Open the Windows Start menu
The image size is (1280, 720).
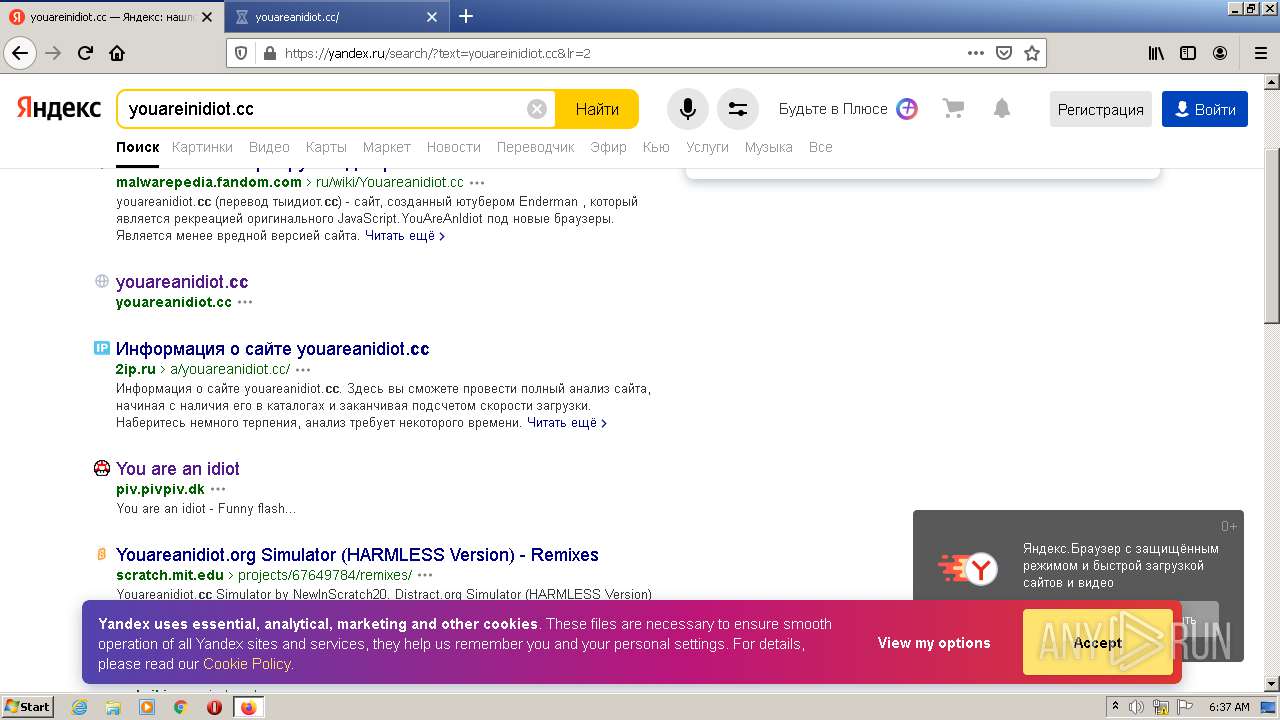click(28, 707)
